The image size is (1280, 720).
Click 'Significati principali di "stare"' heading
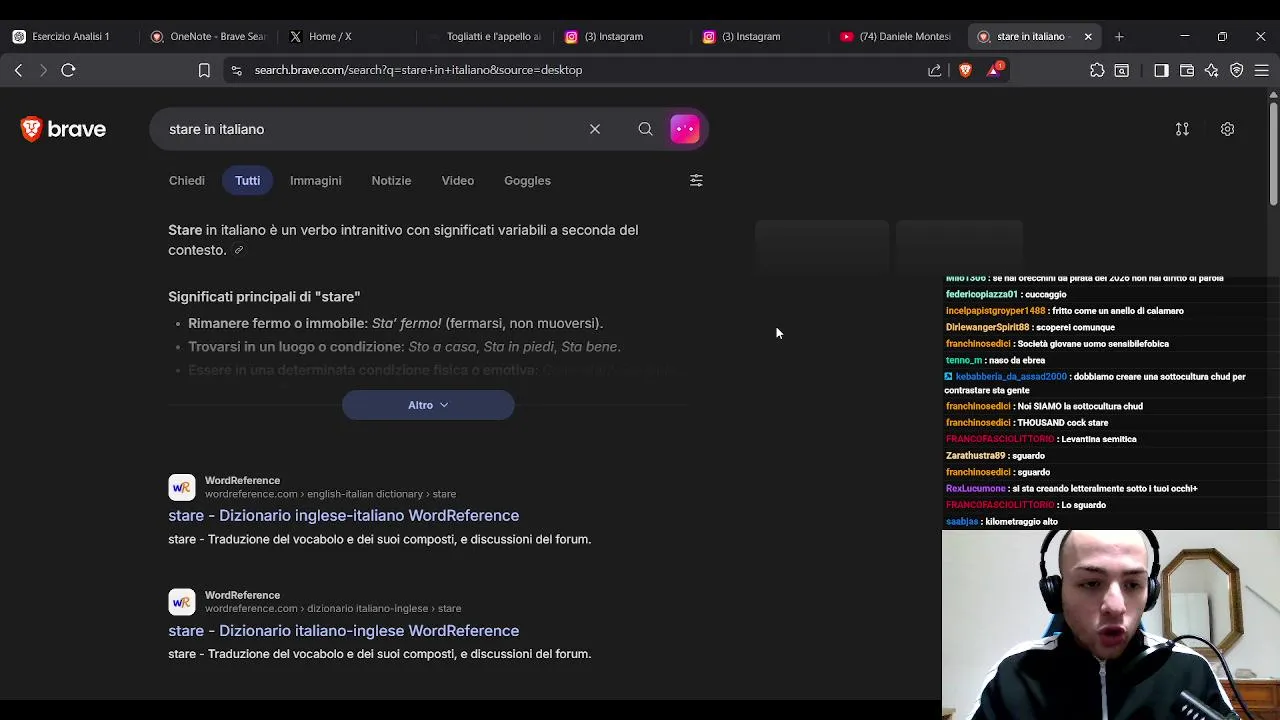click(x=264, y=297)
